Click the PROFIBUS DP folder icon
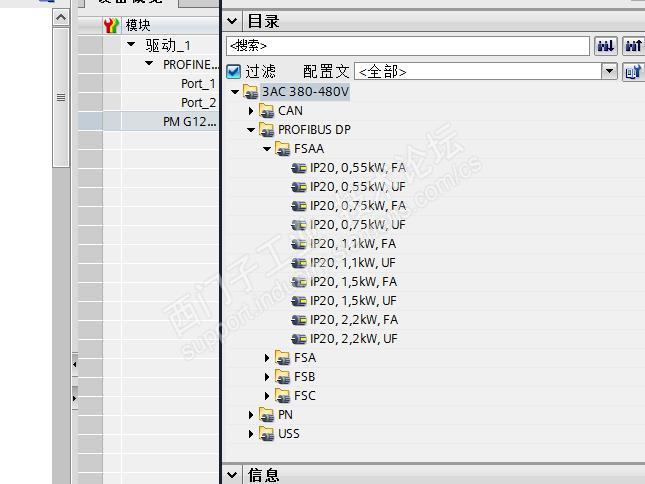This screenshot has width=645, height=484. (267, 130)
